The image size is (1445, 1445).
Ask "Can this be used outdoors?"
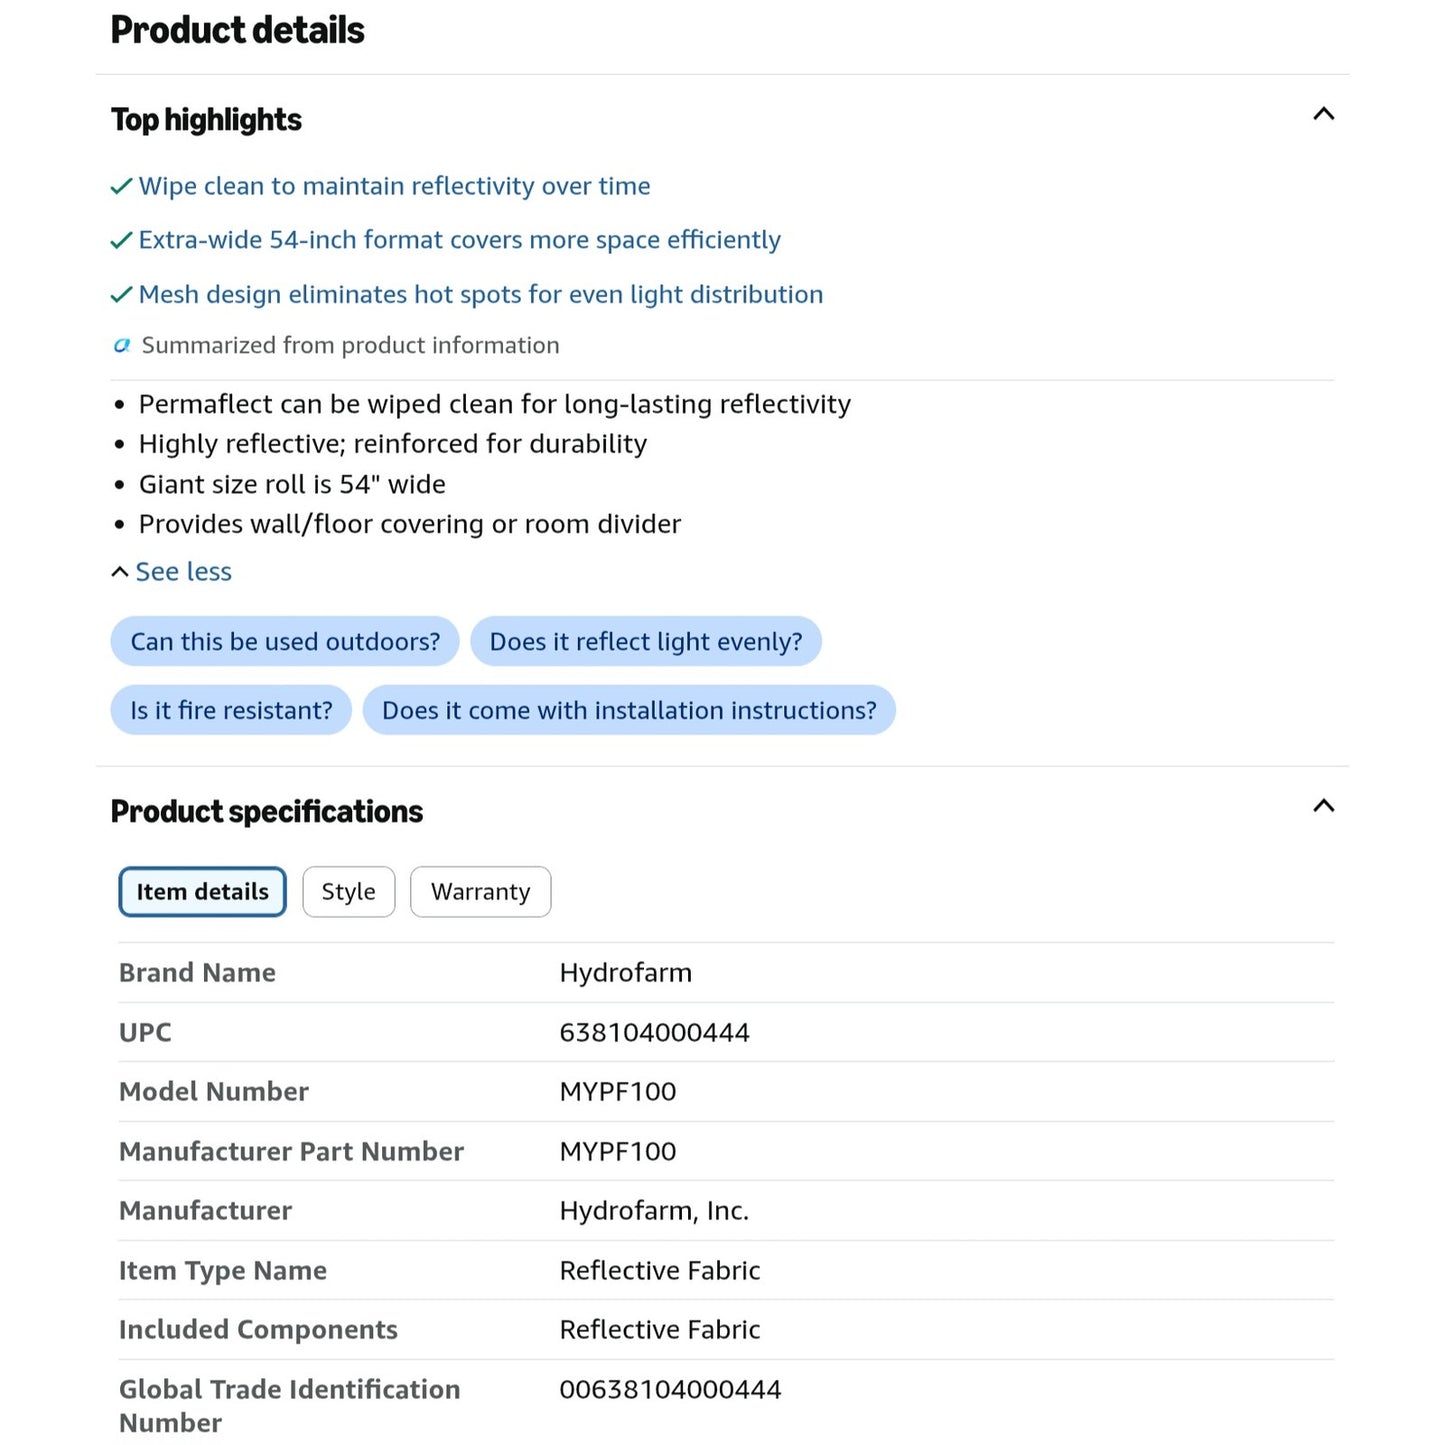(x=285, y=642)
